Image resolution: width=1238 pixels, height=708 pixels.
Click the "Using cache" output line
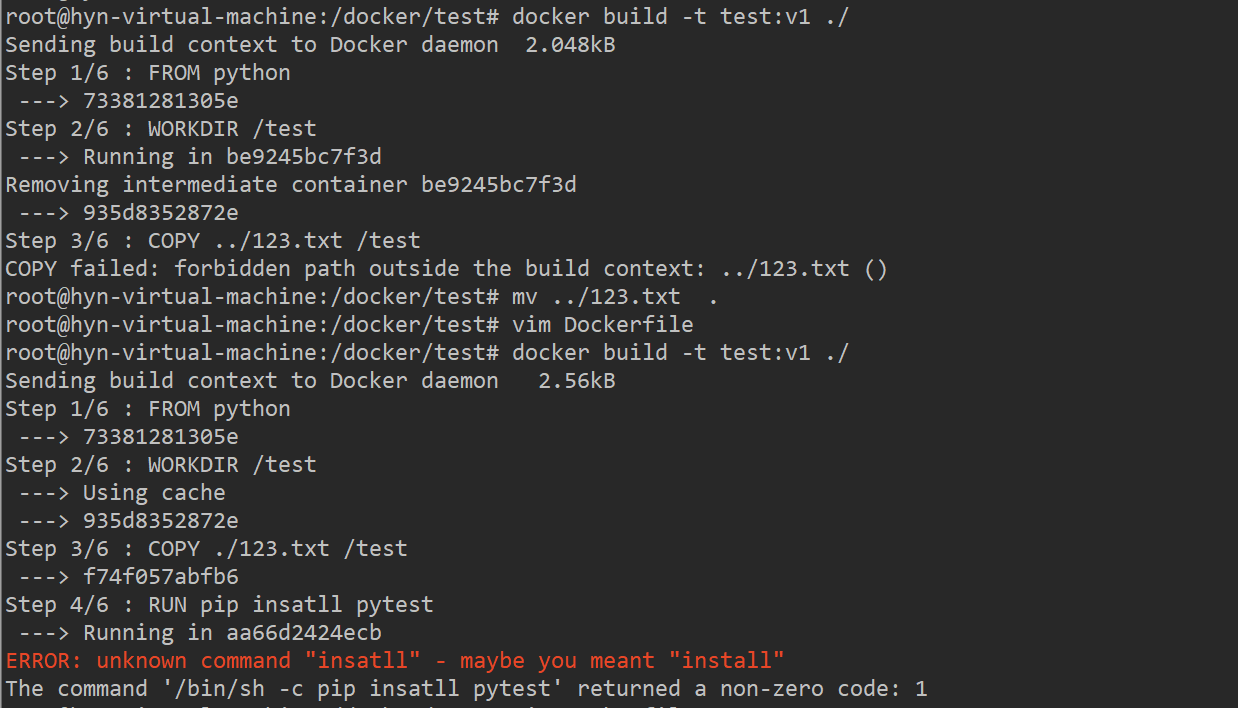tap(153, 493)
